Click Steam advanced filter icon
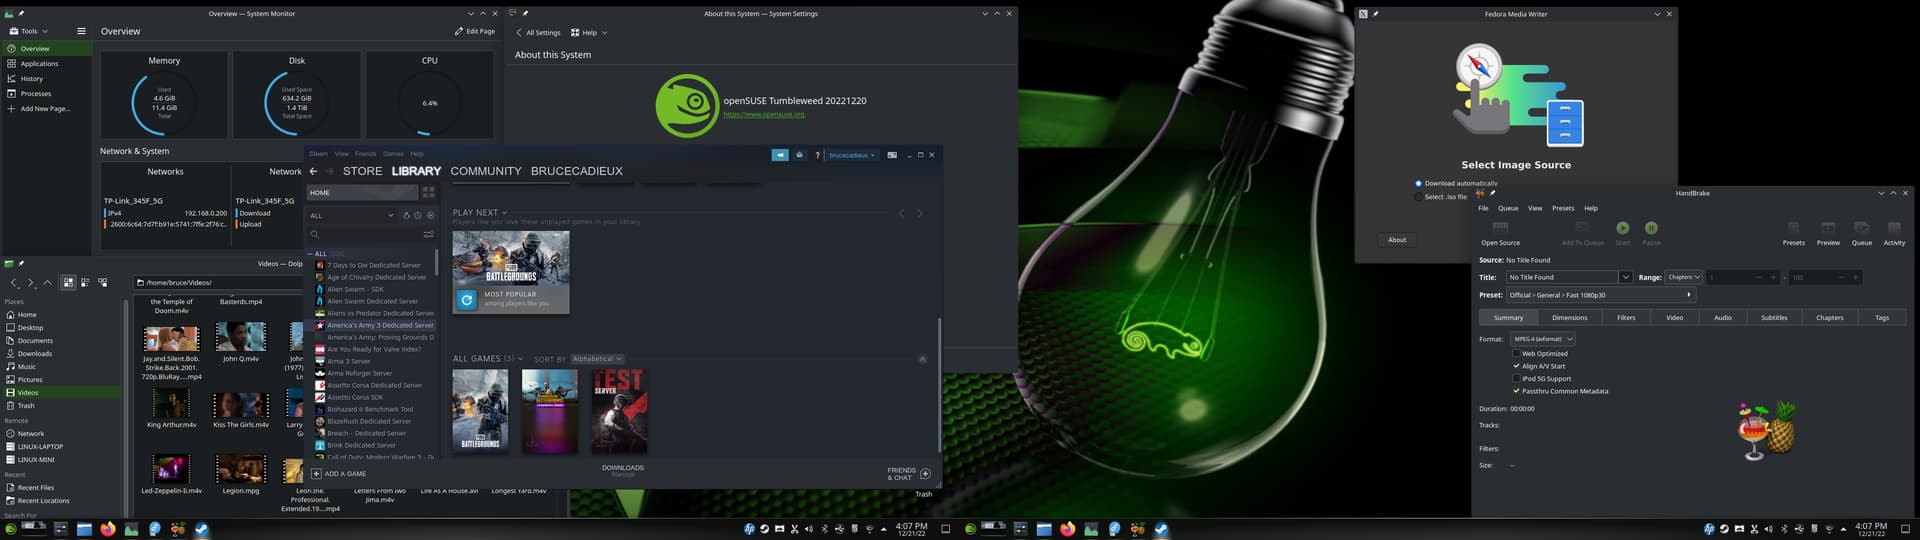 tap(428, 234)
